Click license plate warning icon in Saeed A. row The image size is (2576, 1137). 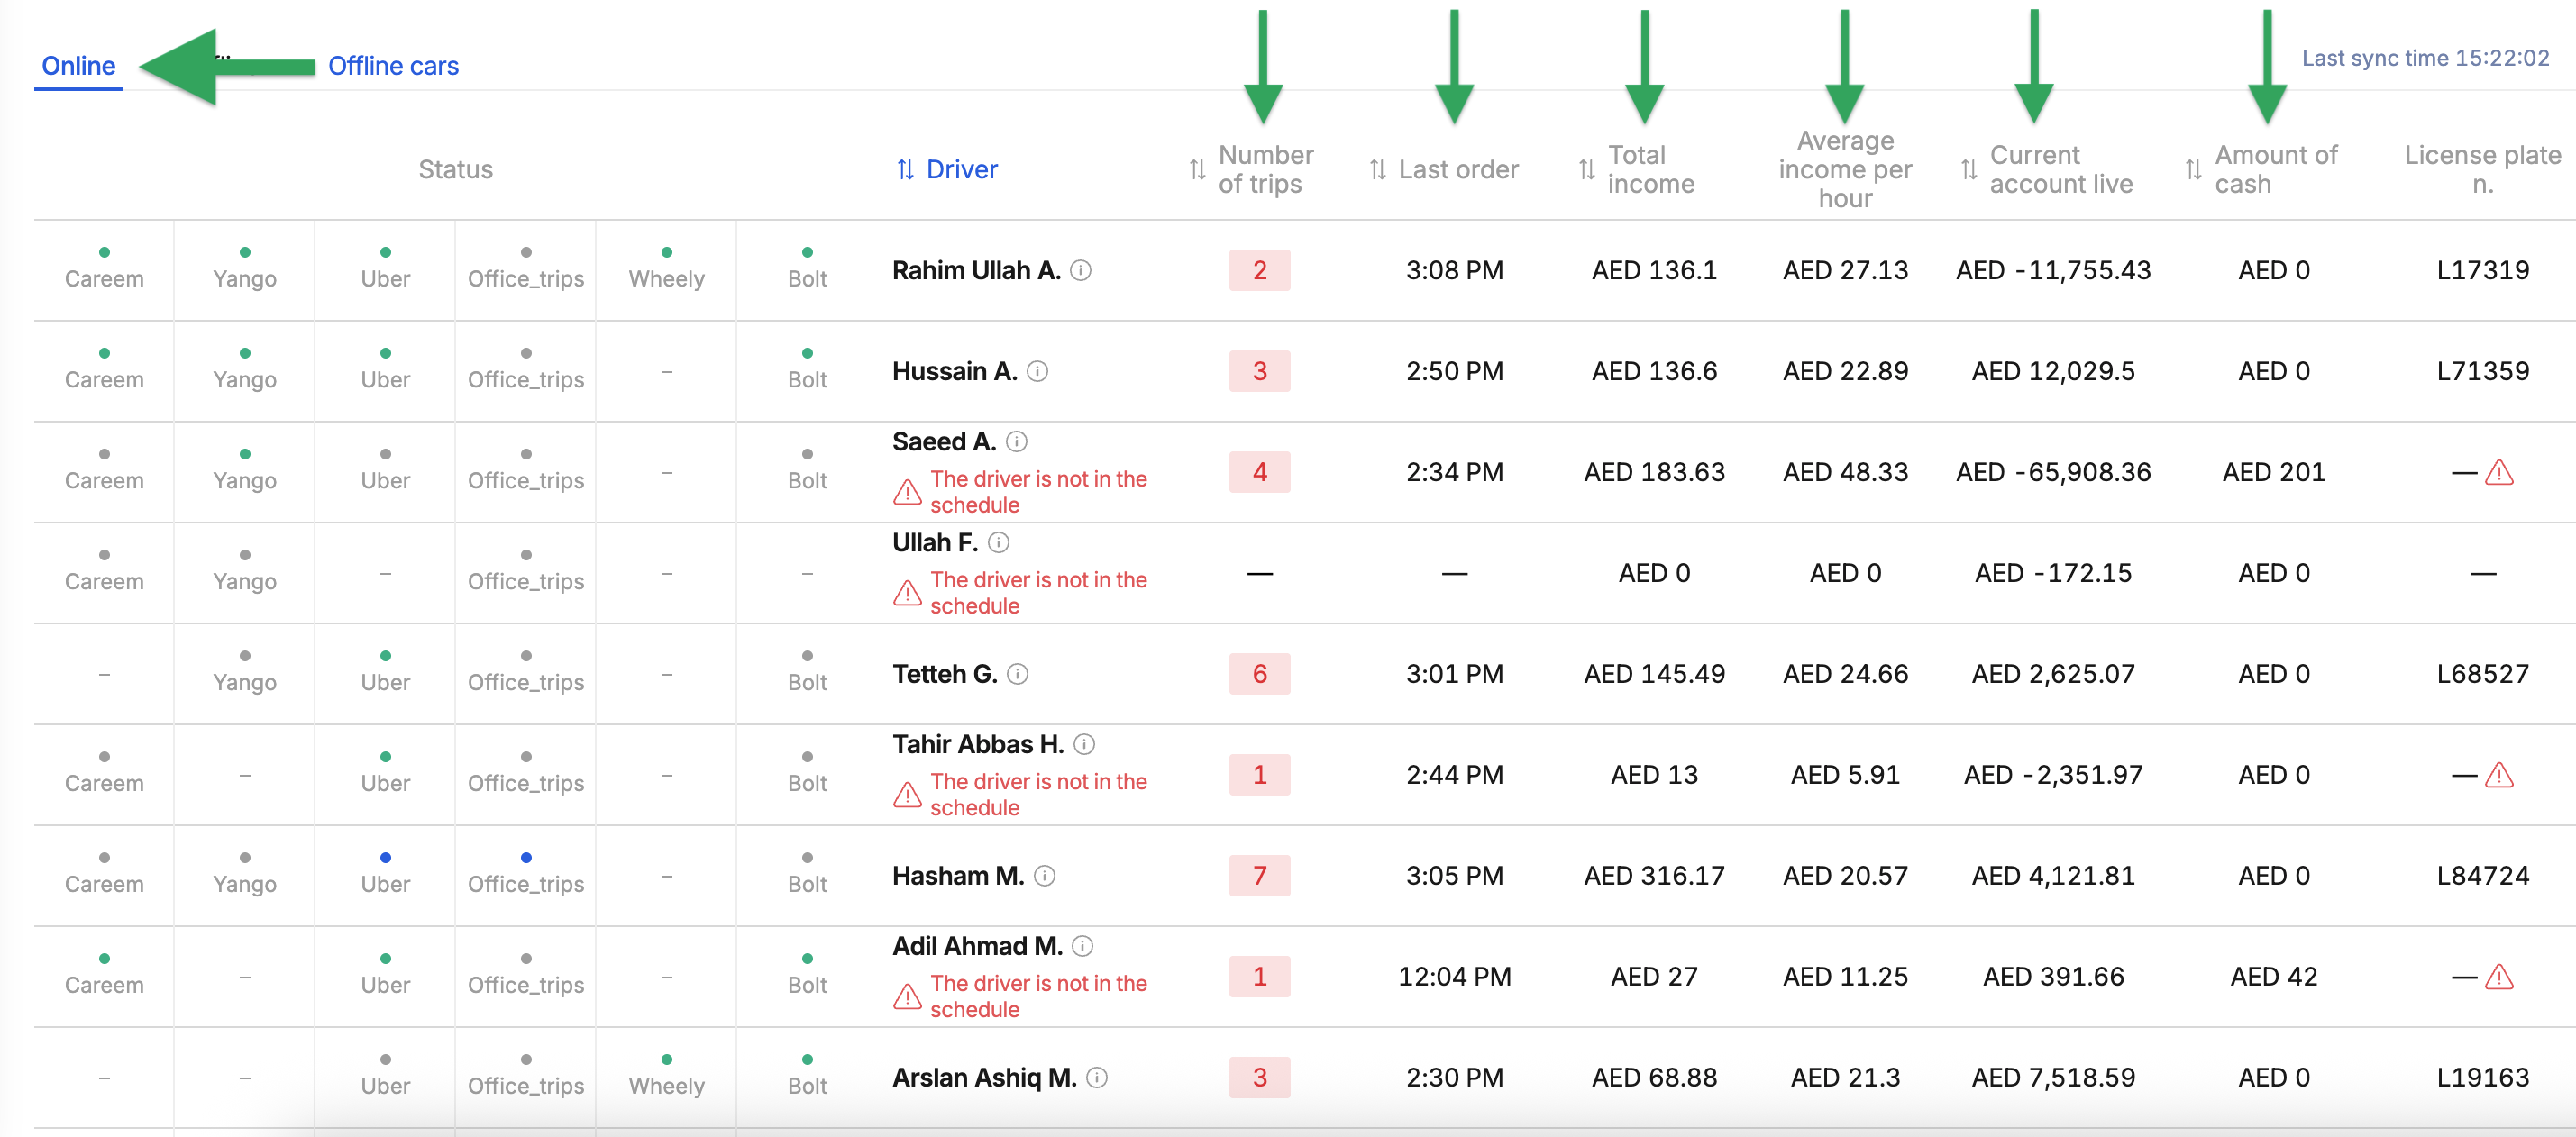pos(2499,472)
